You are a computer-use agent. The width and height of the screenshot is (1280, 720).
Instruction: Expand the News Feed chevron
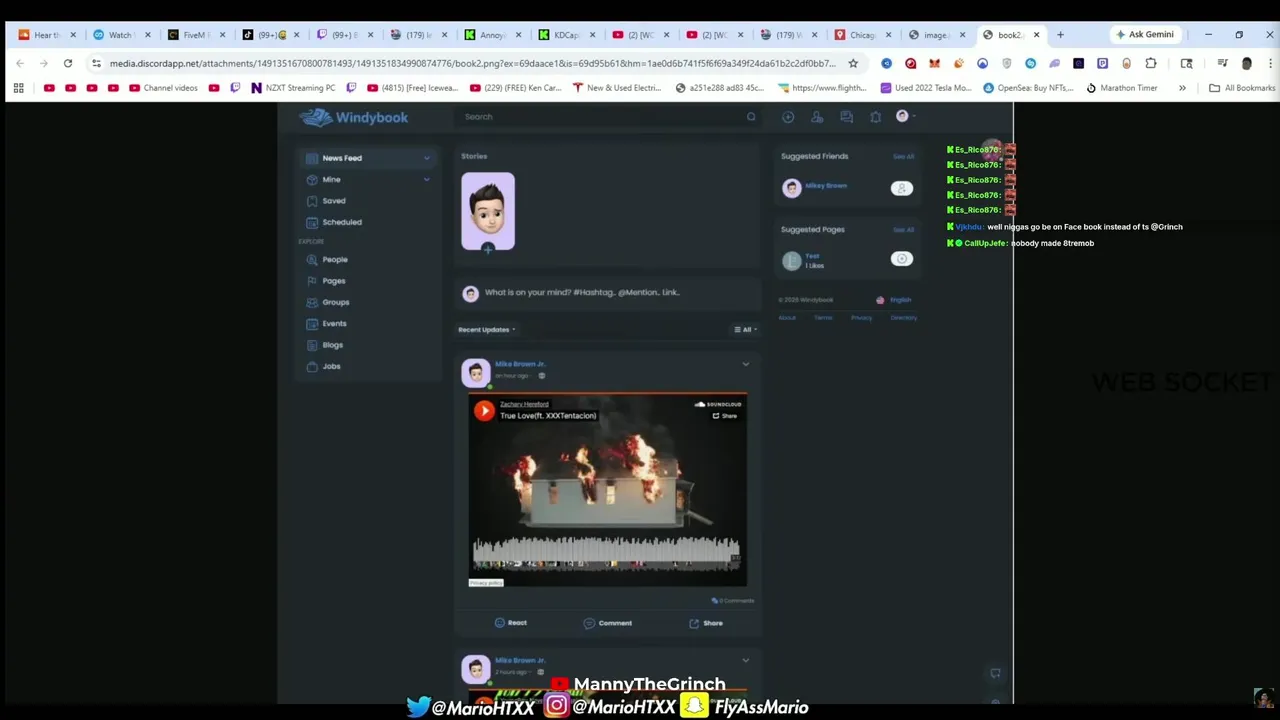pyautogui.click(x=427, y=158)
